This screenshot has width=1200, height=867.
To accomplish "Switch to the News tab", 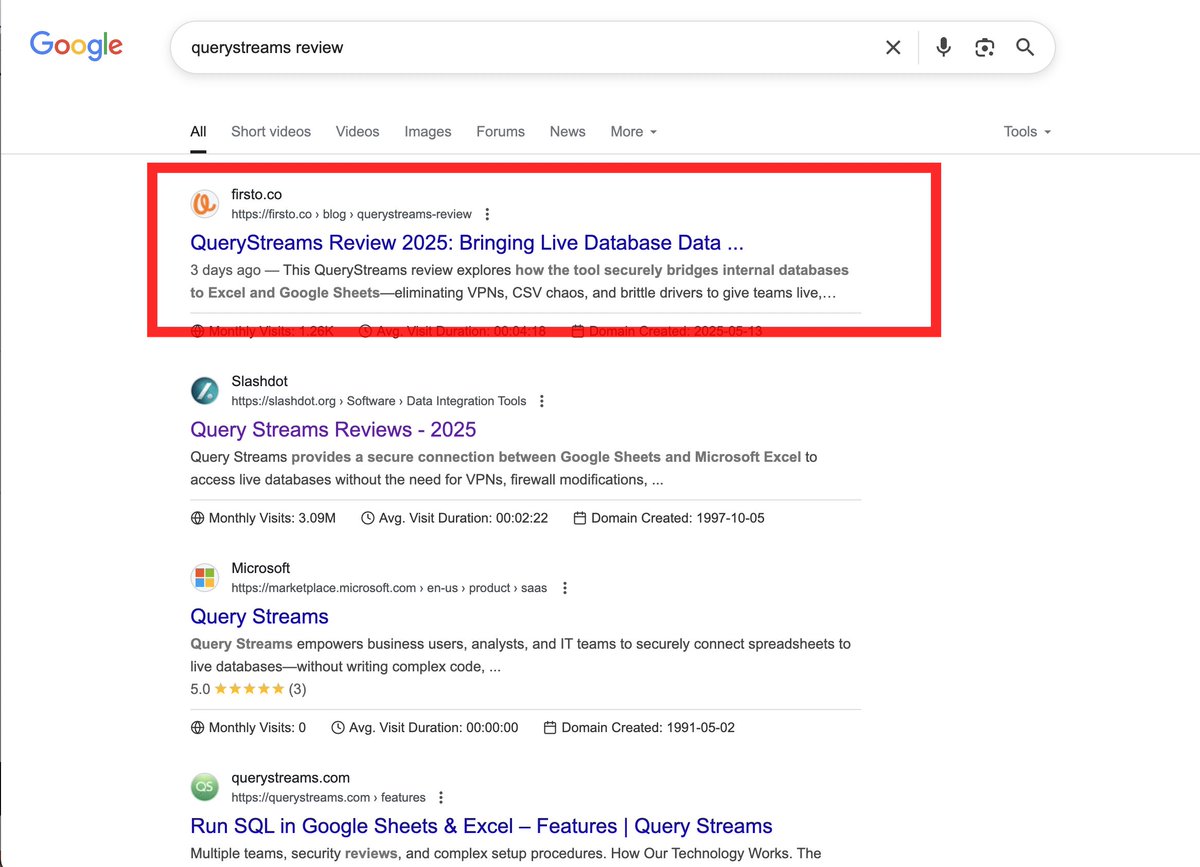I will tap(568, 131).
